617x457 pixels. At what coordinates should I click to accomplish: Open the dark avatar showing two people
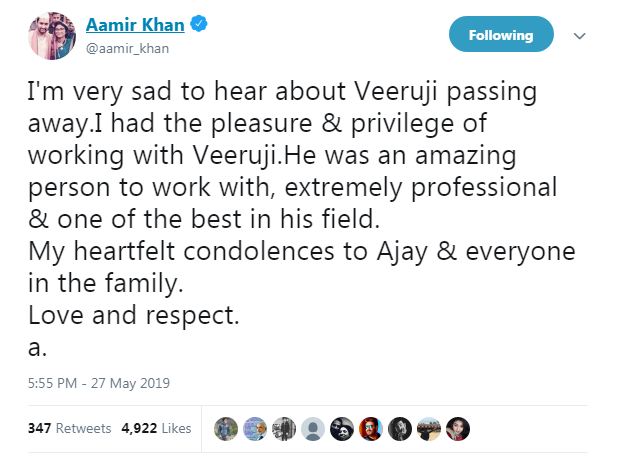click(342, 428)
